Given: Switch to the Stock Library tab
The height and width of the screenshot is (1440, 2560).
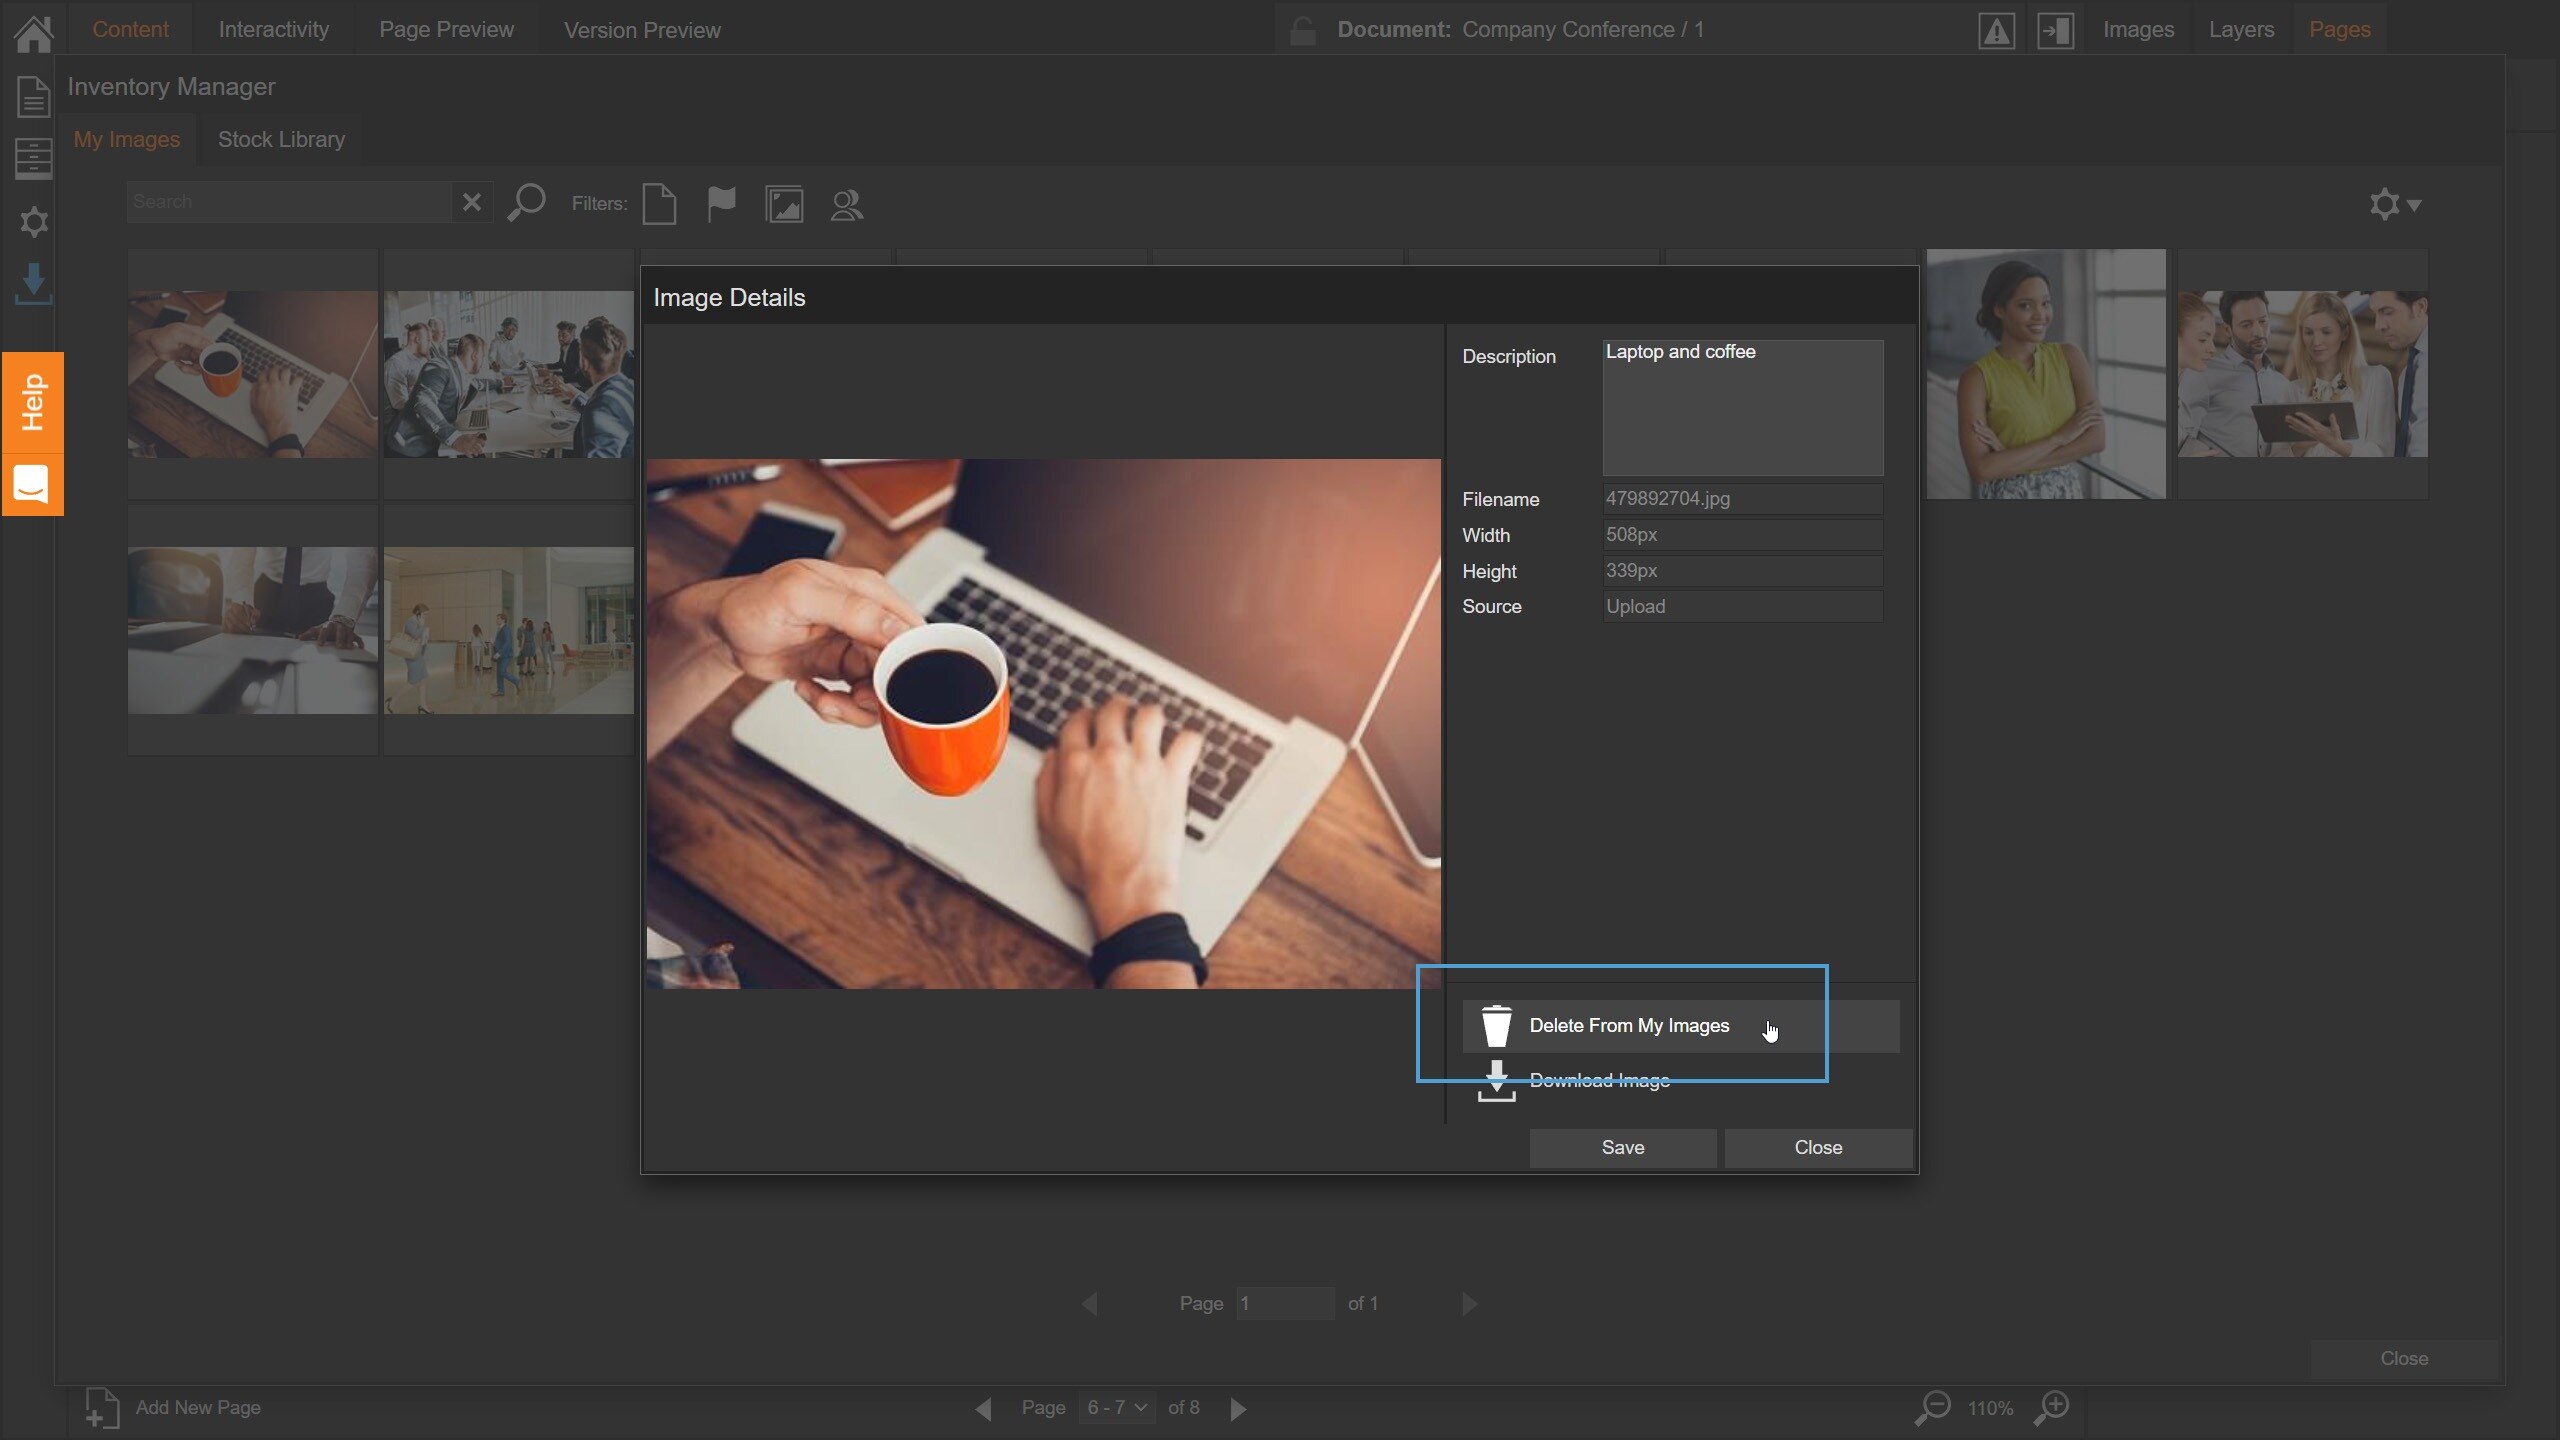Looking at the screenshot, I should coord(281,139).
